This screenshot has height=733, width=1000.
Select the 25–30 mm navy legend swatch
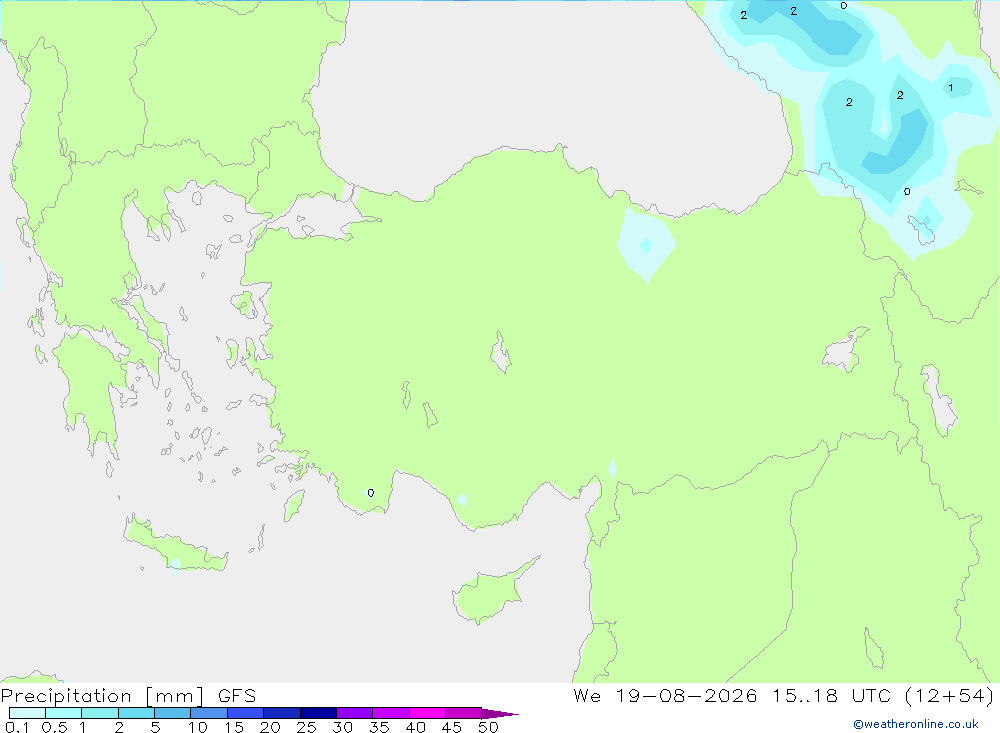318,713
